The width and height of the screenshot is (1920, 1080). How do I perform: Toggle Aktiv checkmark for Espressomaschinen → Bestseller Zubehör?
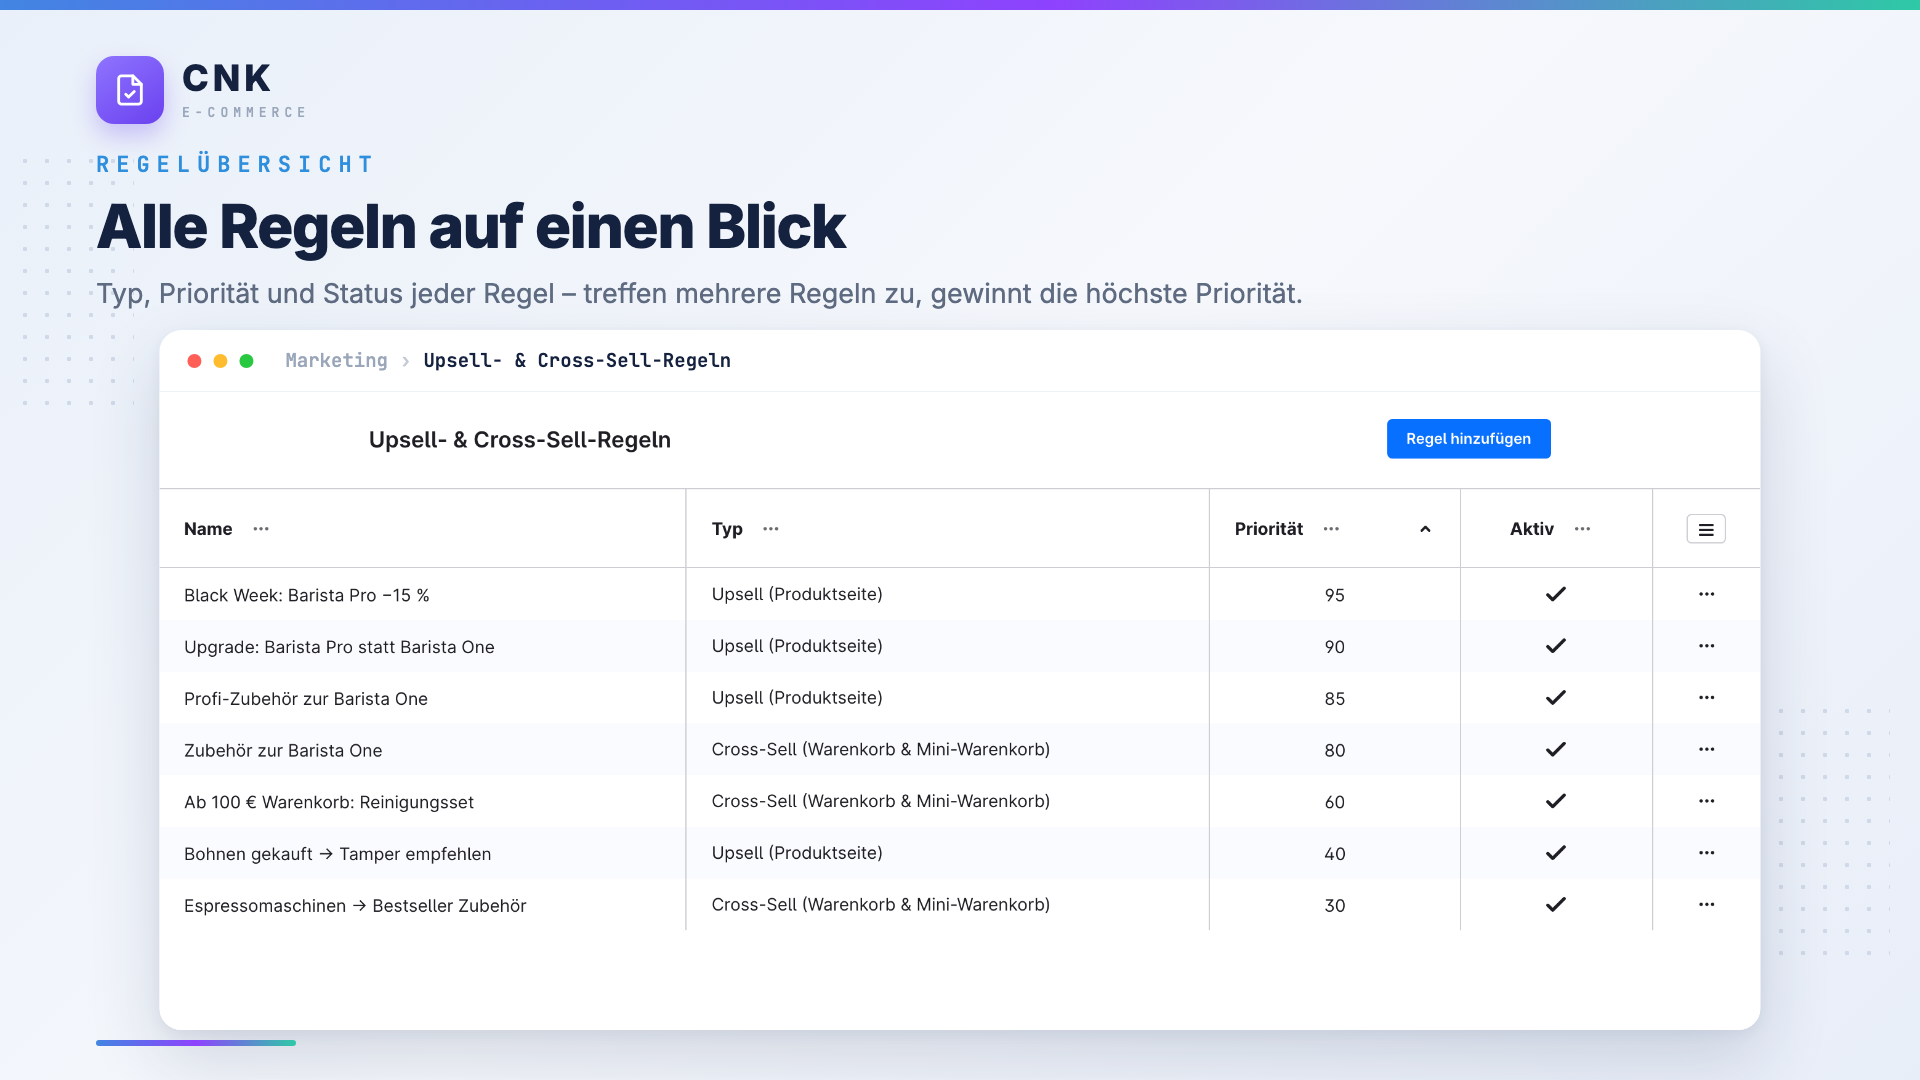tap(1556, 905)
